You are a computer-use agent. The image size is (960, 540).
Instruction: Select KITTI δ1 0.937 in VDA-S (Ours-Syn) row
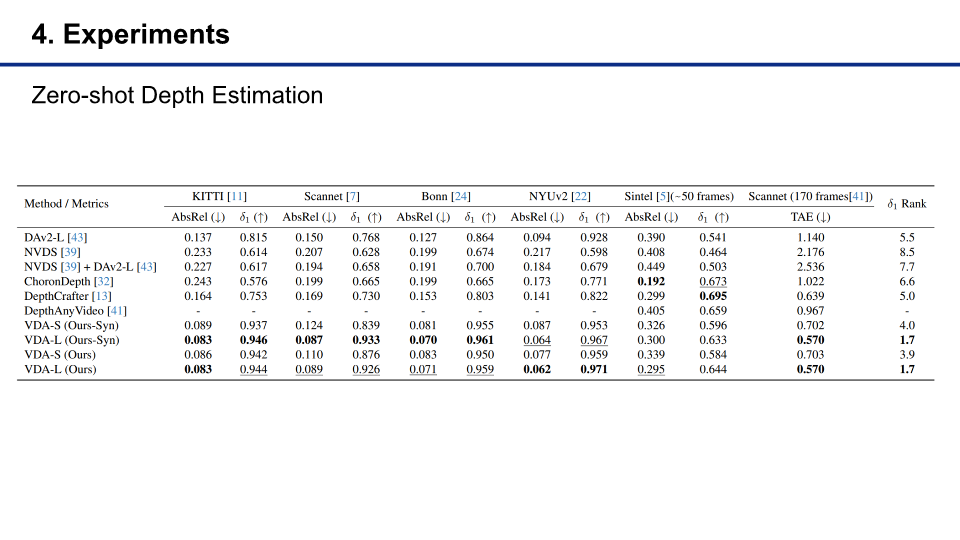(x=253, y=325)
